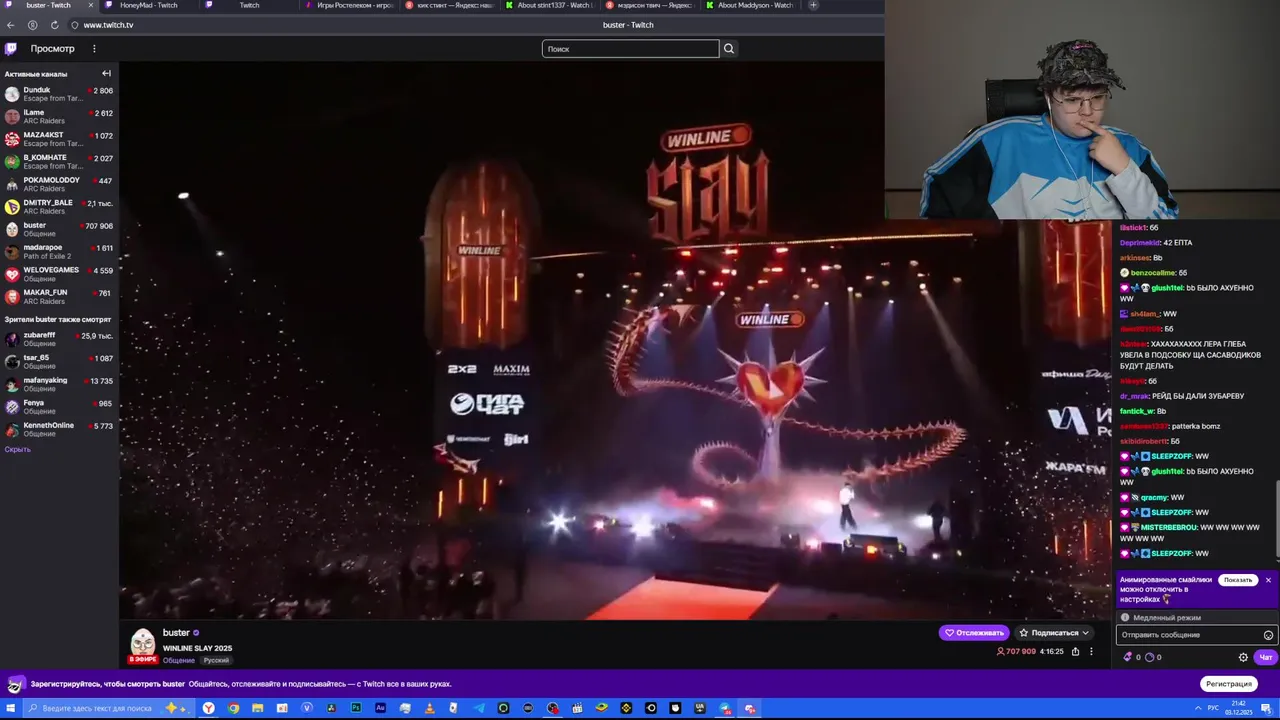The height and width of the screenshot is (720, 1280).
Task: Click Показать button in emotes notice
Action: [x=1238, y=580]
